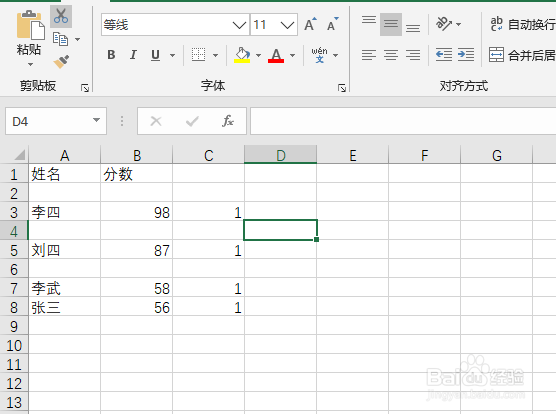Select column A header
556x414 pixels.
click(65, 156)
